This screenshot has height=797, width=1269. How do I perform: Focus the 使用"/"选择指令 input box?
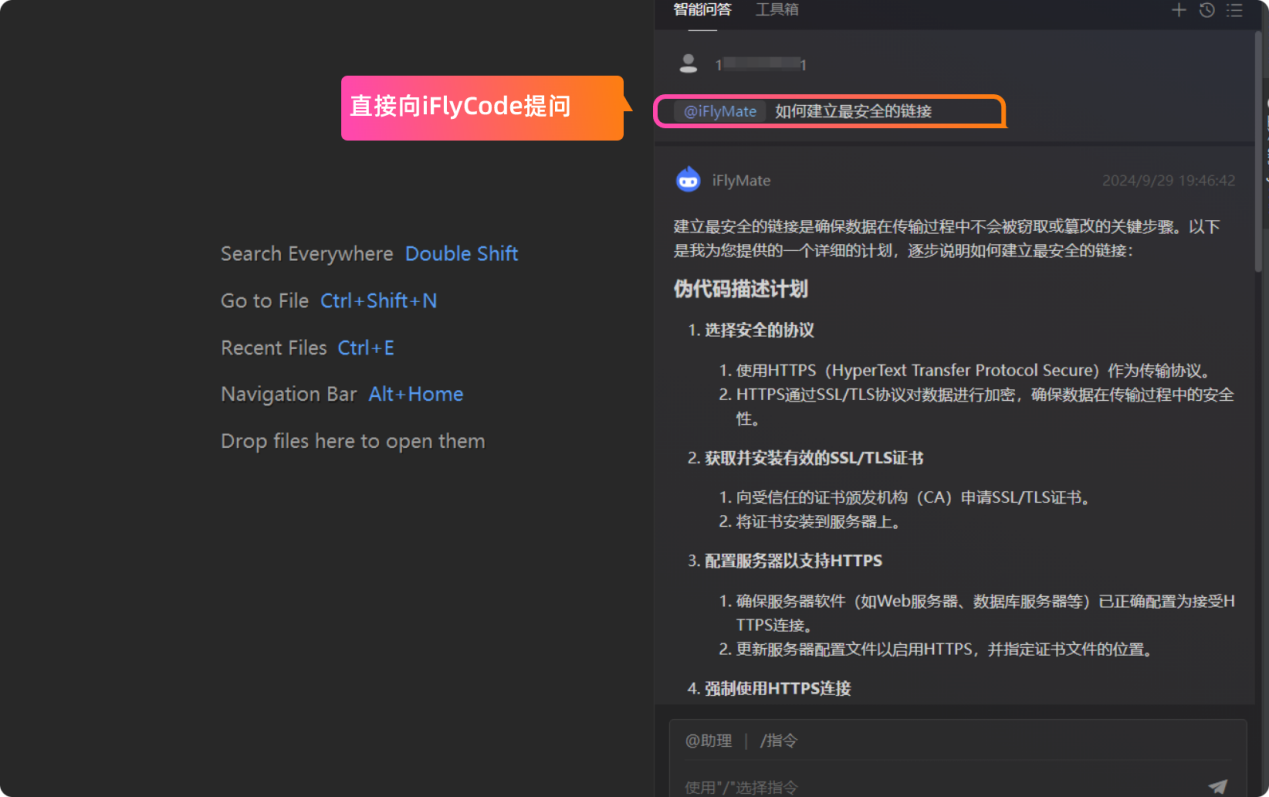click(940, 787)
